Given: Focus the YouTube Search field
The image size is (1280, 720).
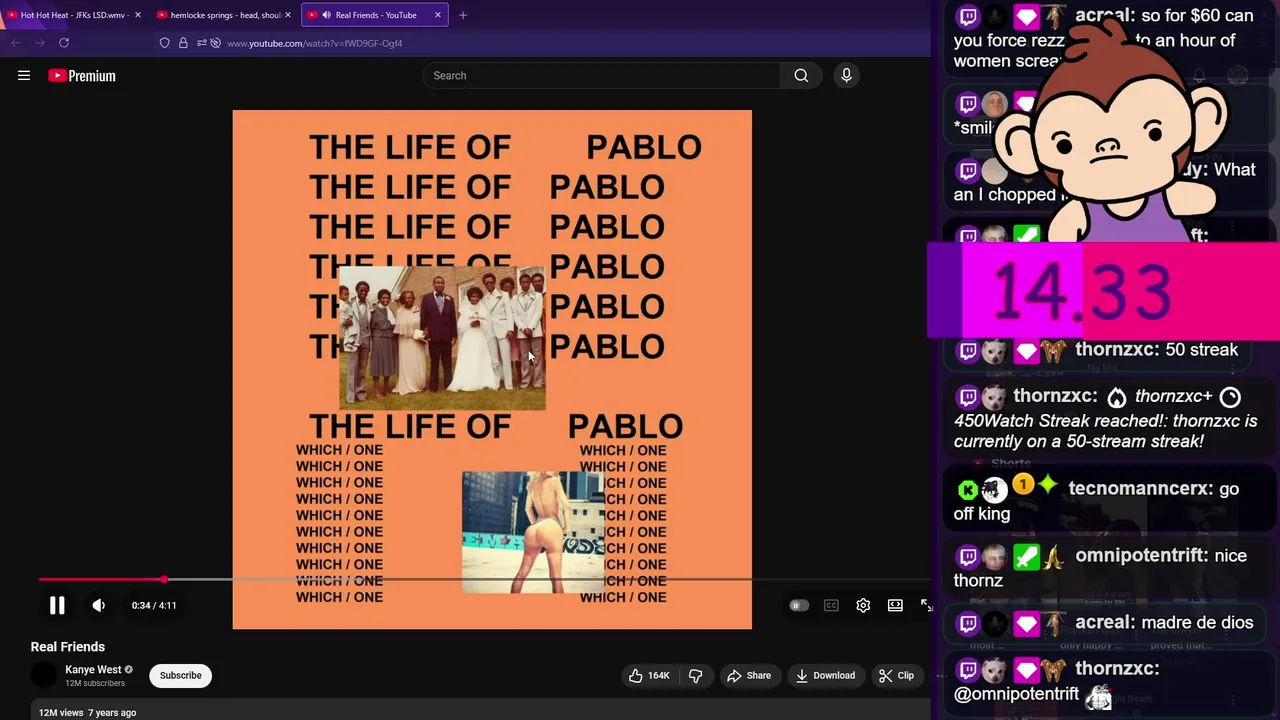Looking at the screenshot, I should pos(602,76).
